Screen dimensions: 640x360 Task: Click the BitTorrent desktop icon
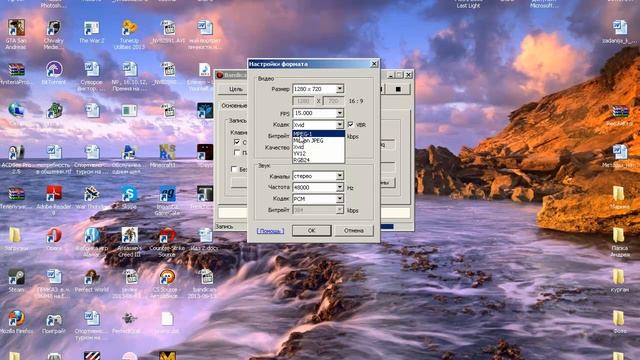[x=53, y=73]
